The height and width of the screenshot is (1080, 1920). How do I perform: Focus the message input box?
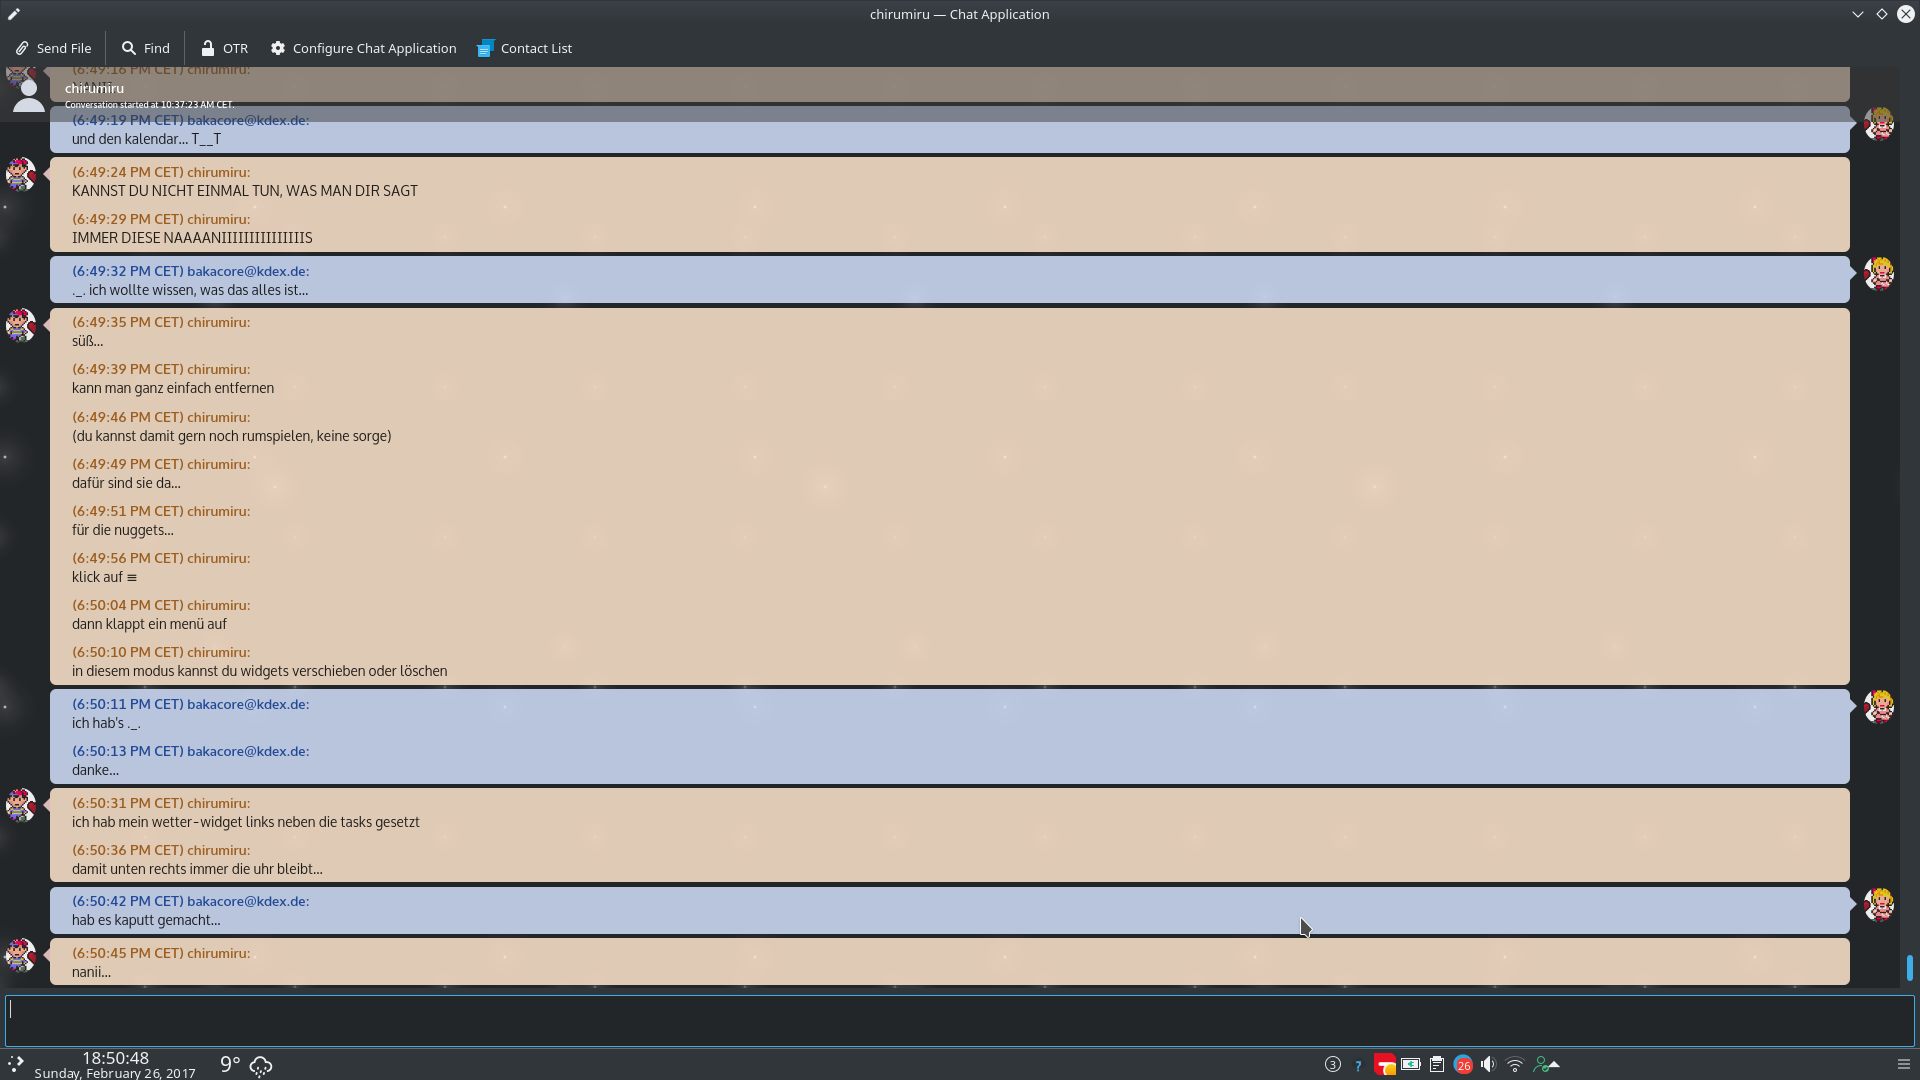[960, 1020]
